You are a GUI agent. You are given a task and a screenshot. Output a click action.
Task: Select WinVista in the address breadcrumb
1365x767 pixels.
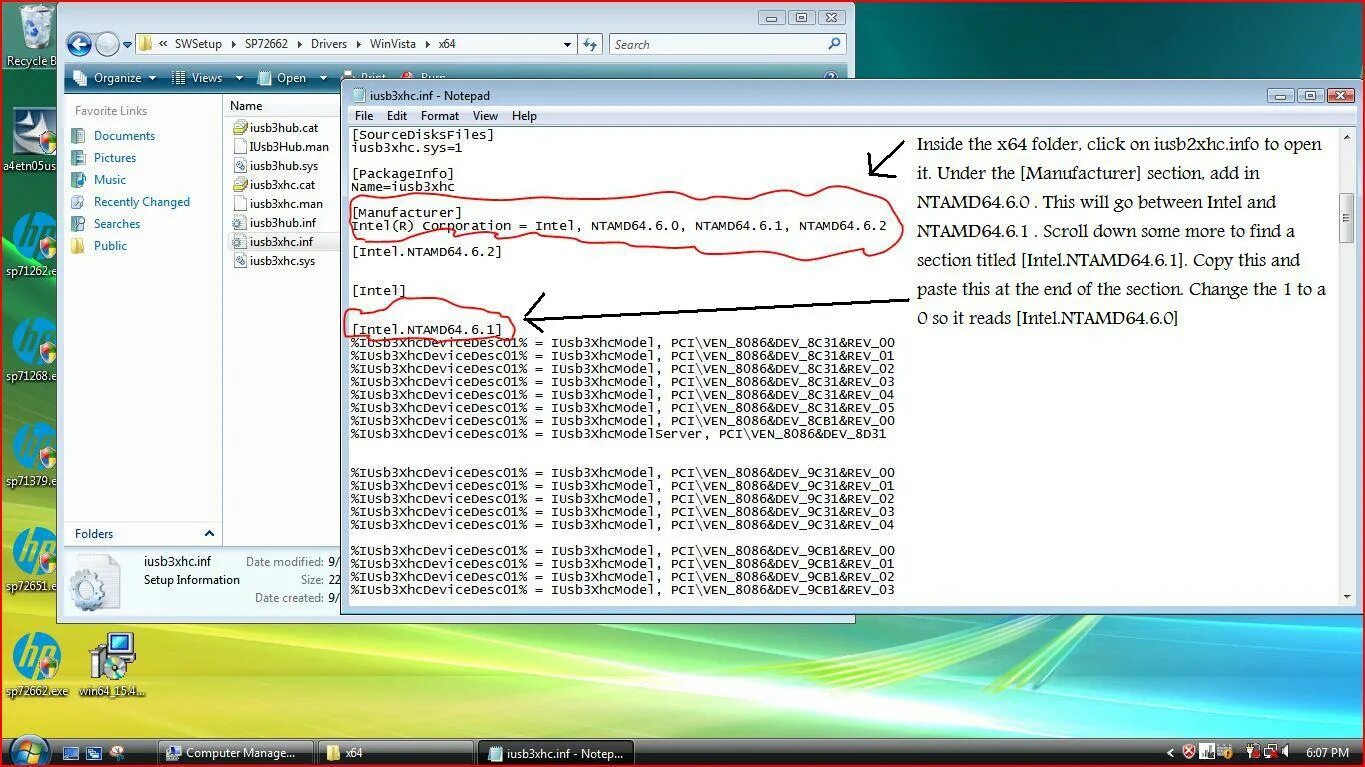coord(392,44)
